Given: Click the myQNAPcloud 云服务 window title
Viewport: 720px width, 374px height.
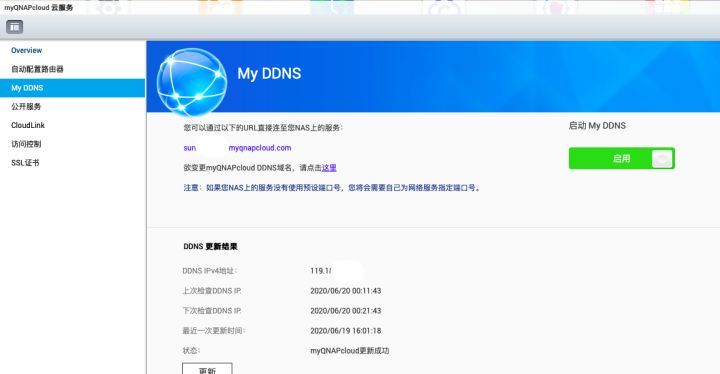Looking at the screenshot, I should point(39,7).
